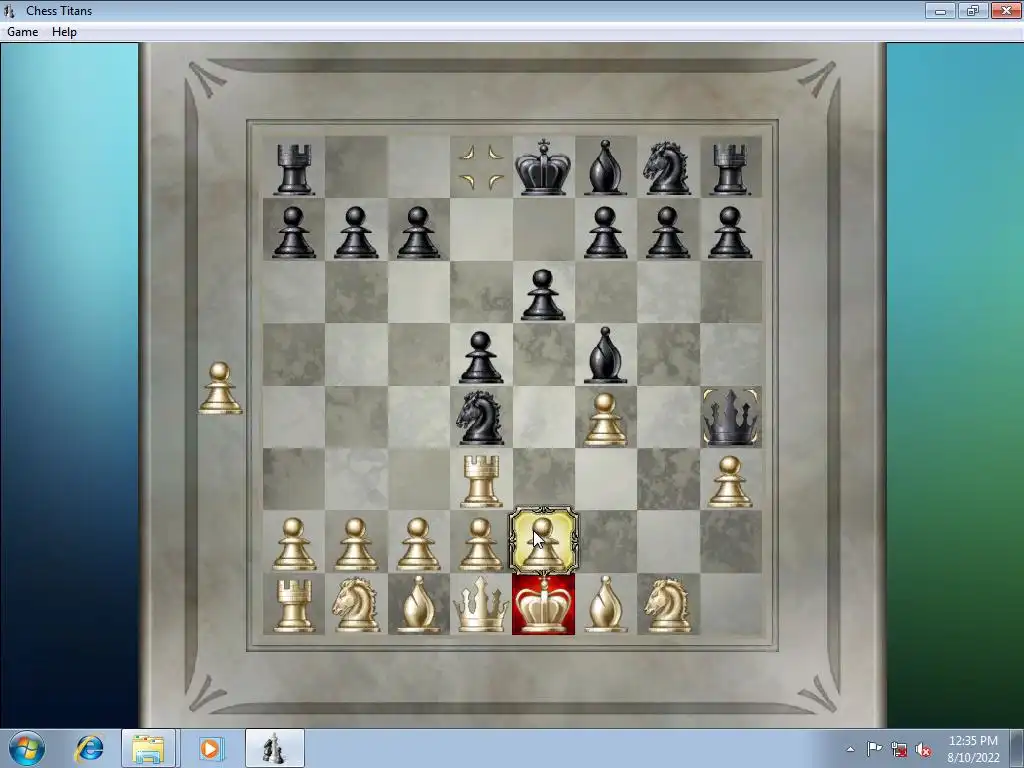Click the black knight on g8

(x=667, y=168)
